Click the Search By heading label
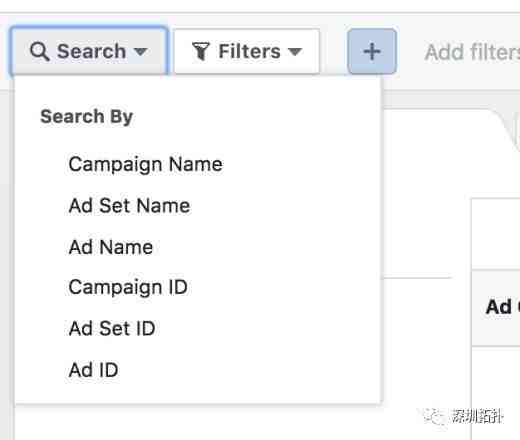 click(87, 117)
